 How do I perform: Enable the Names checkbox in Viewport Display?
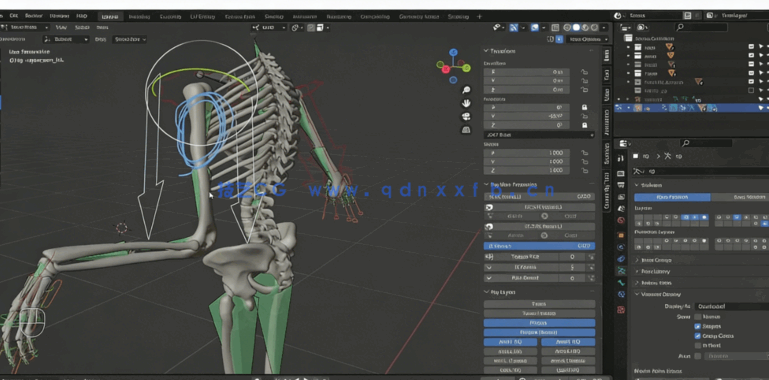[x=697, y=317]
